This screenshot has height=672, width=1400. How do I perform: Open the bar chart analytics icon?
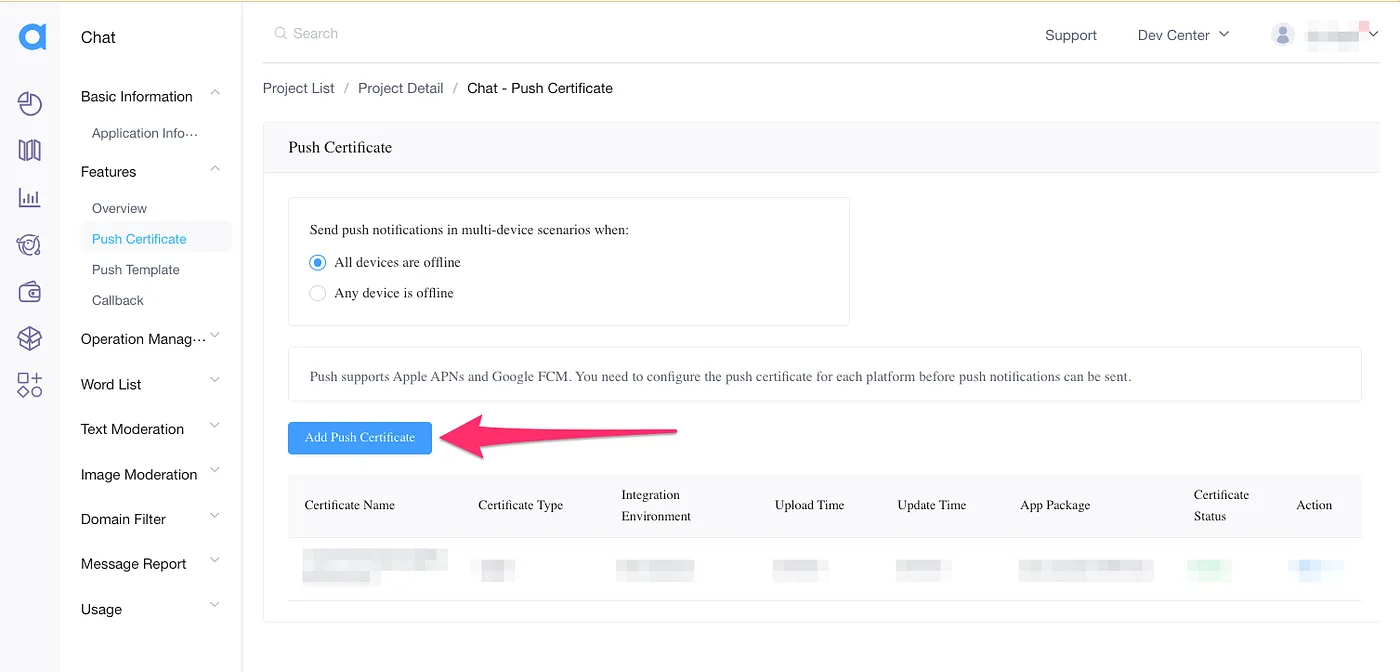coord(30,198)
